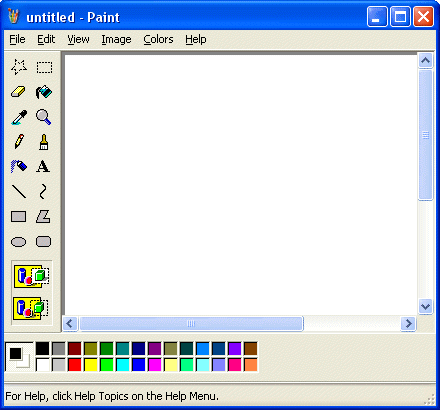This screenshot has width=440, height=410.
Task: Choose the Ellipse tool
Action: (19, 241)
